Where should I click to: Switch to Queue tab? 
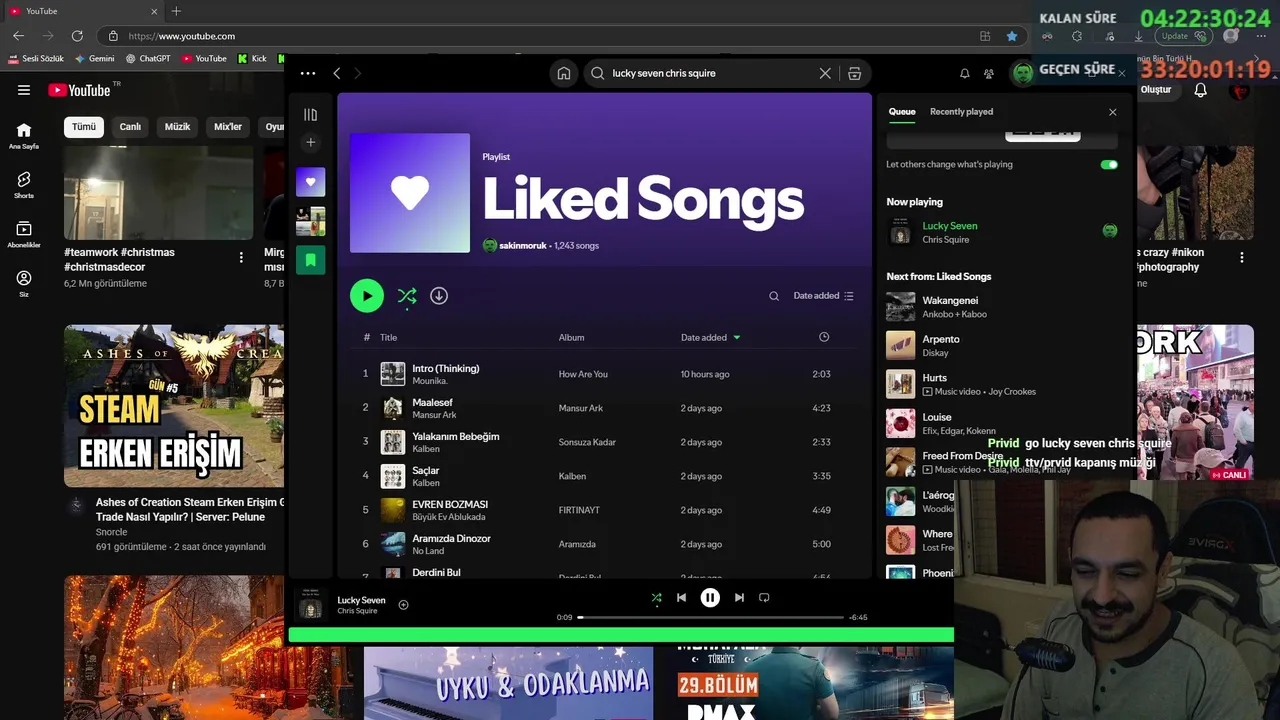902,112
